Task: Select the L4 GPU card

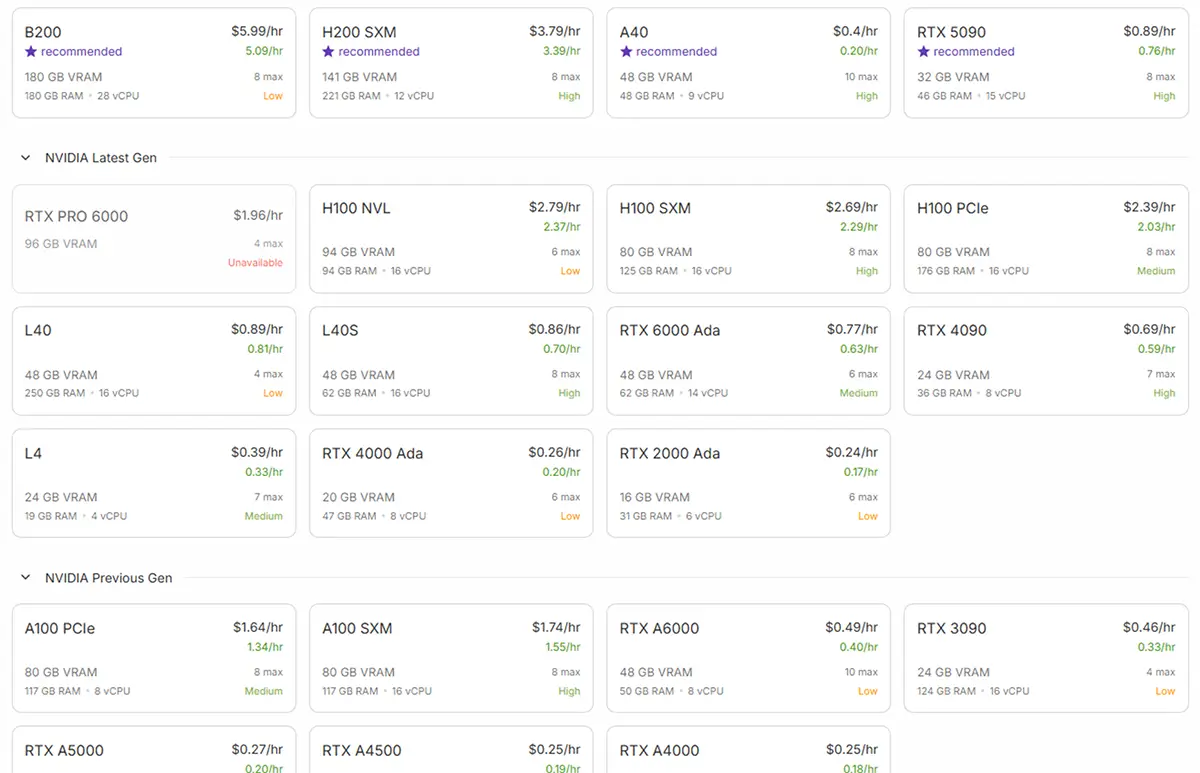Action: [154, 483]
